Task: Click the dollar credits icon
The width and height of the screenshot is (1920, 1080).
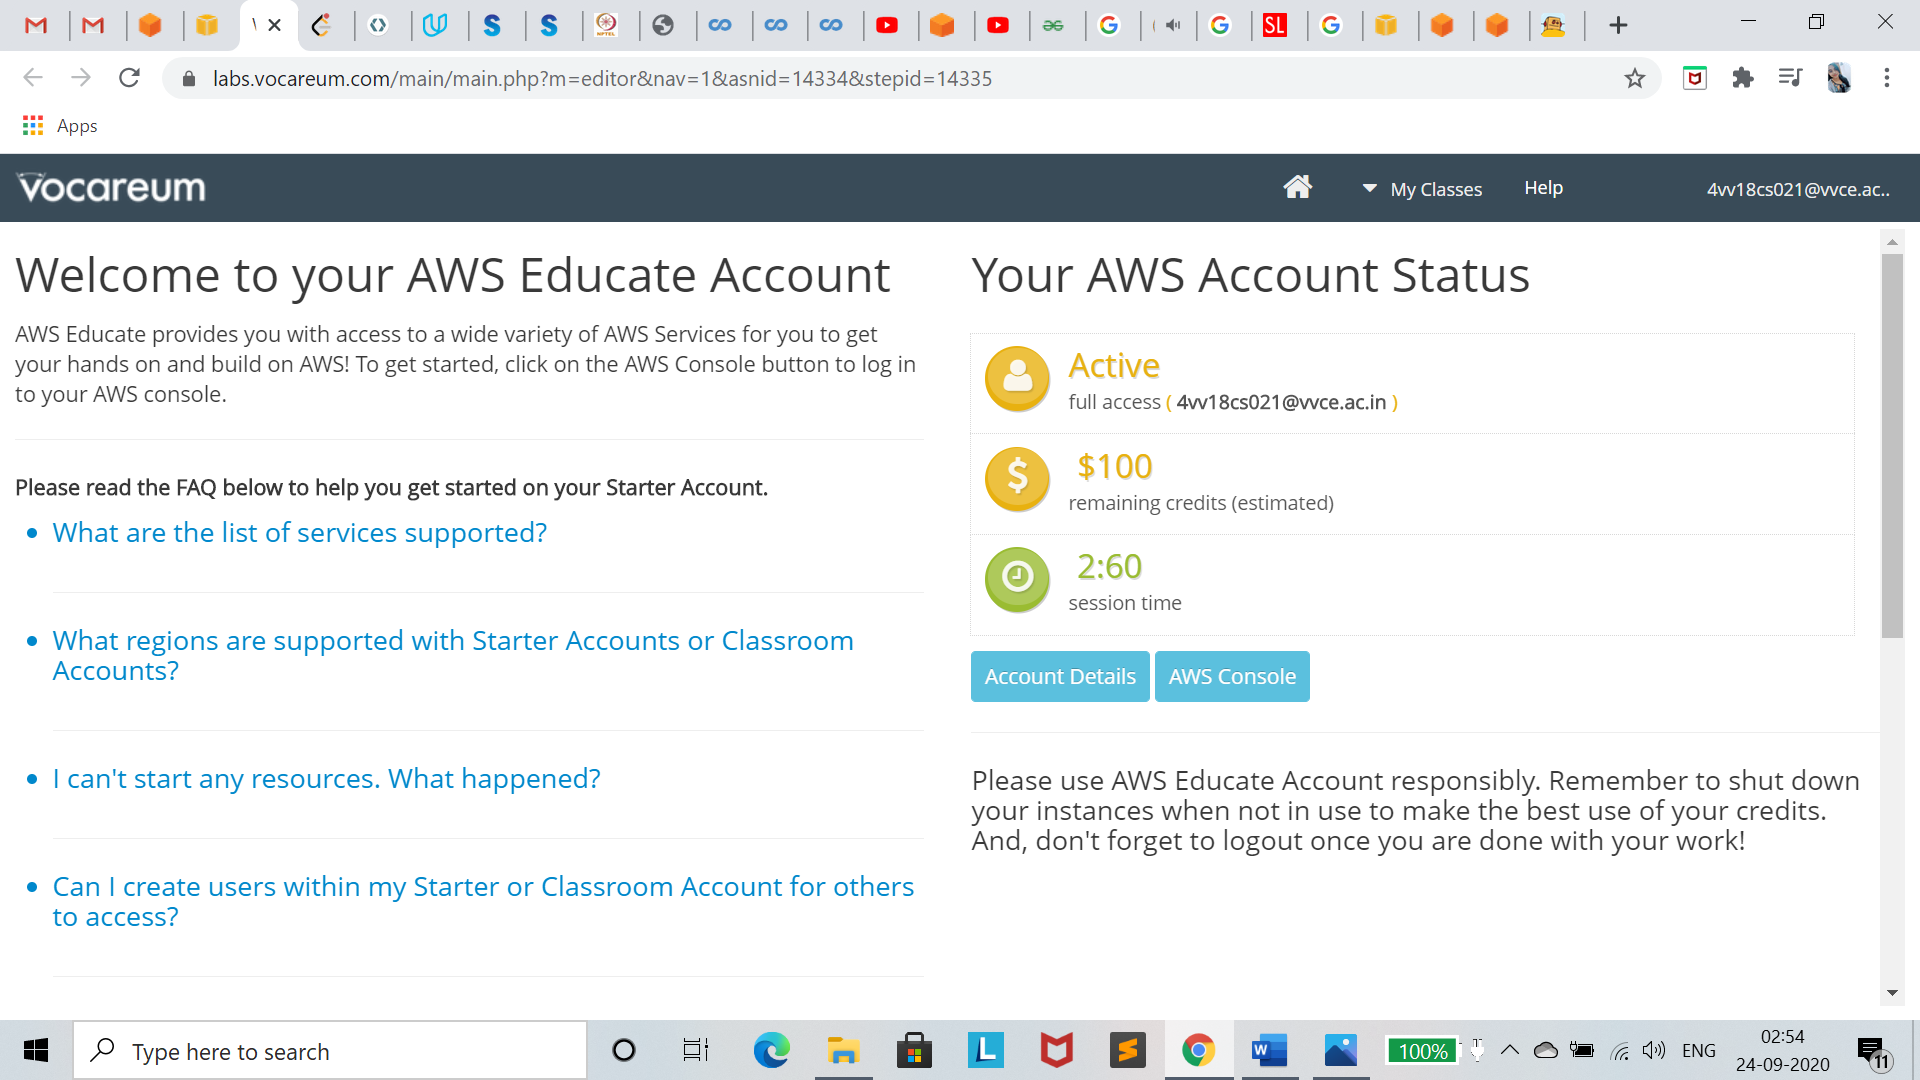Action: point(1017,478)
